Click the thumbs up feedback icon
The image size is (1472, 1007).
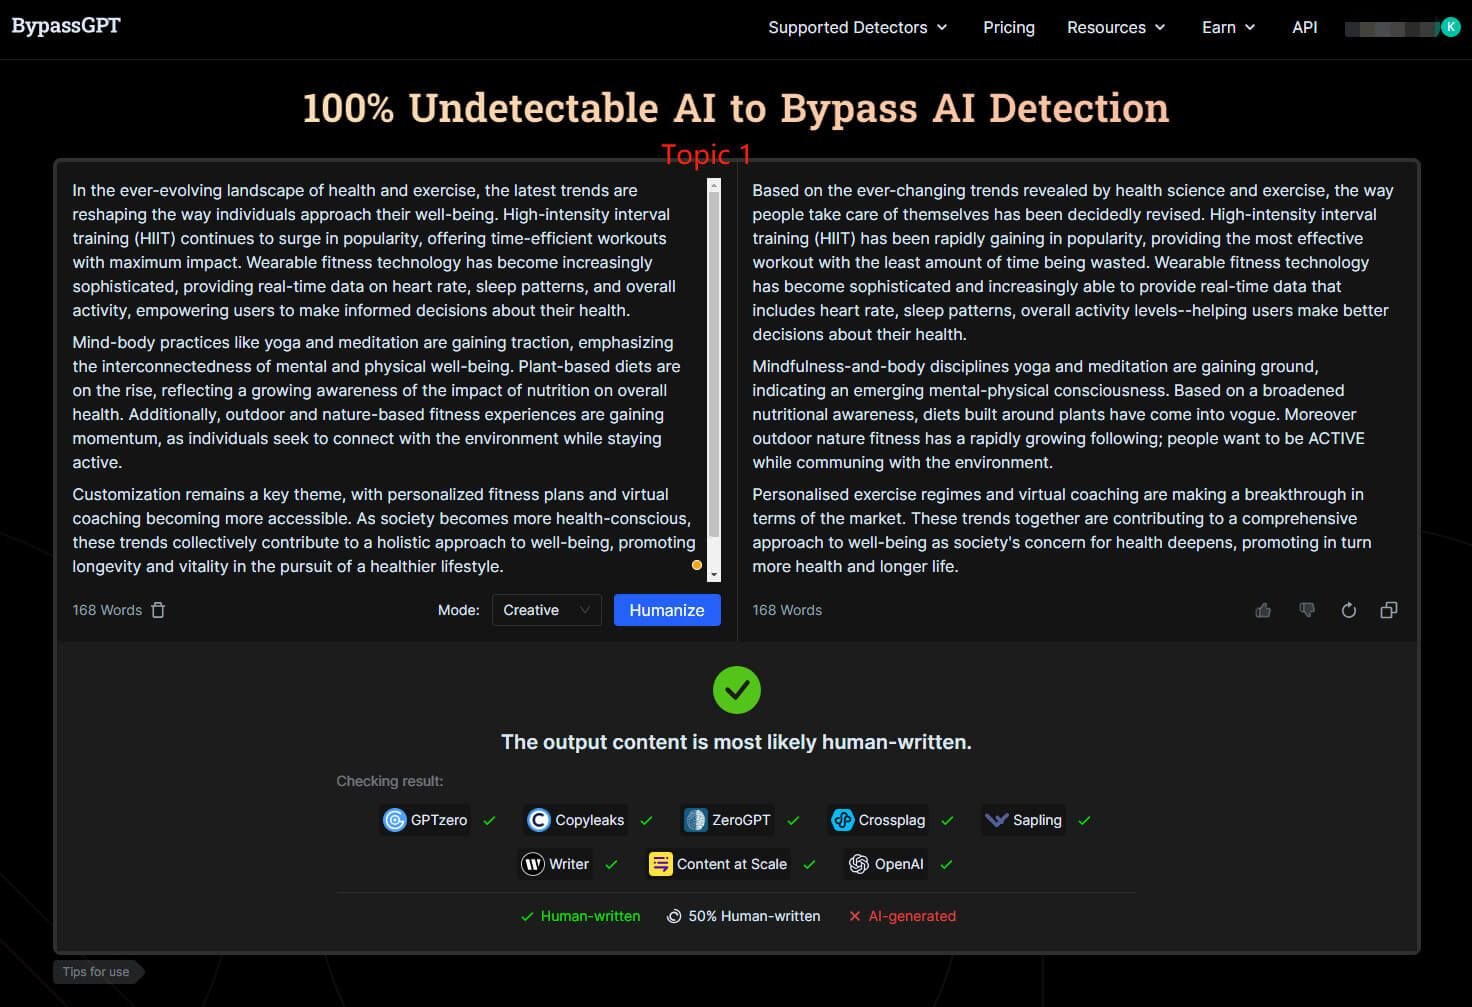[1263, 610]
